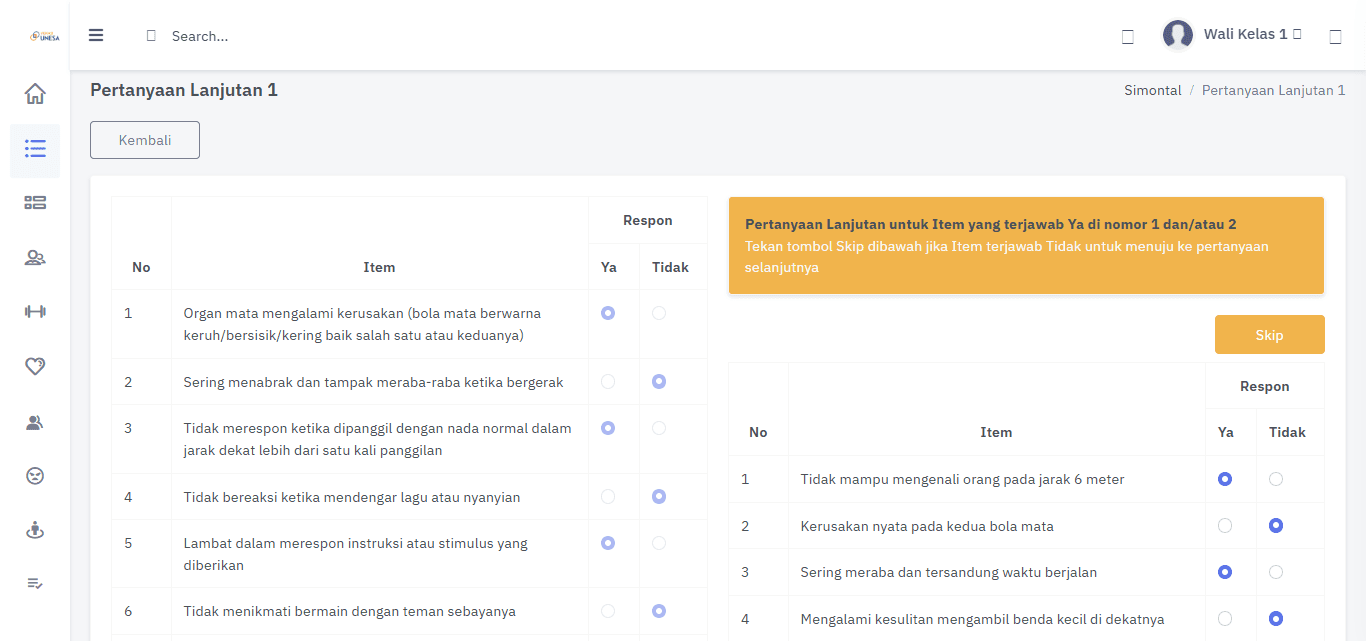This screenshot has height=641, width=1366.
Task: Select Tidak for Mengalami kesulitan mengambil benda kecil
Action: pyautogui.click(x=1275, y=619)
